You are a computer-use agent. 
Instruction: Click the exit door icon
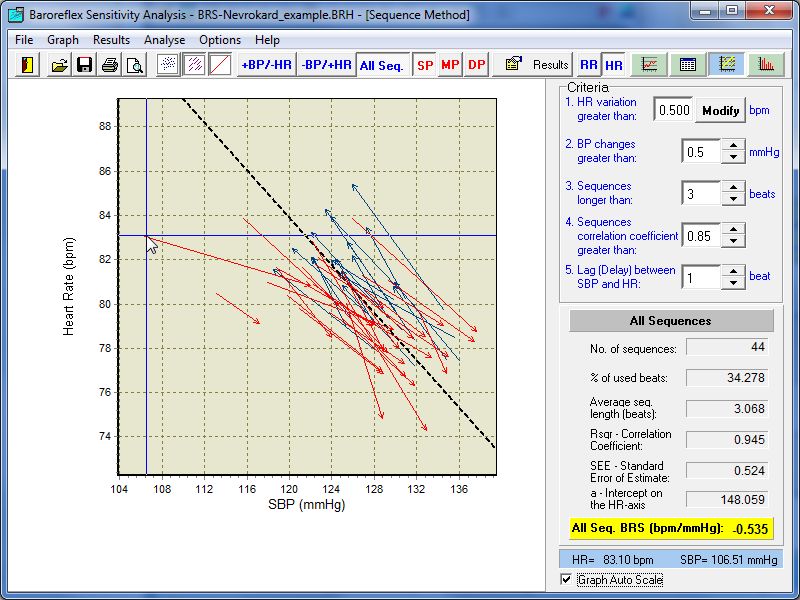pyautogui.click(x=28, y=65)
